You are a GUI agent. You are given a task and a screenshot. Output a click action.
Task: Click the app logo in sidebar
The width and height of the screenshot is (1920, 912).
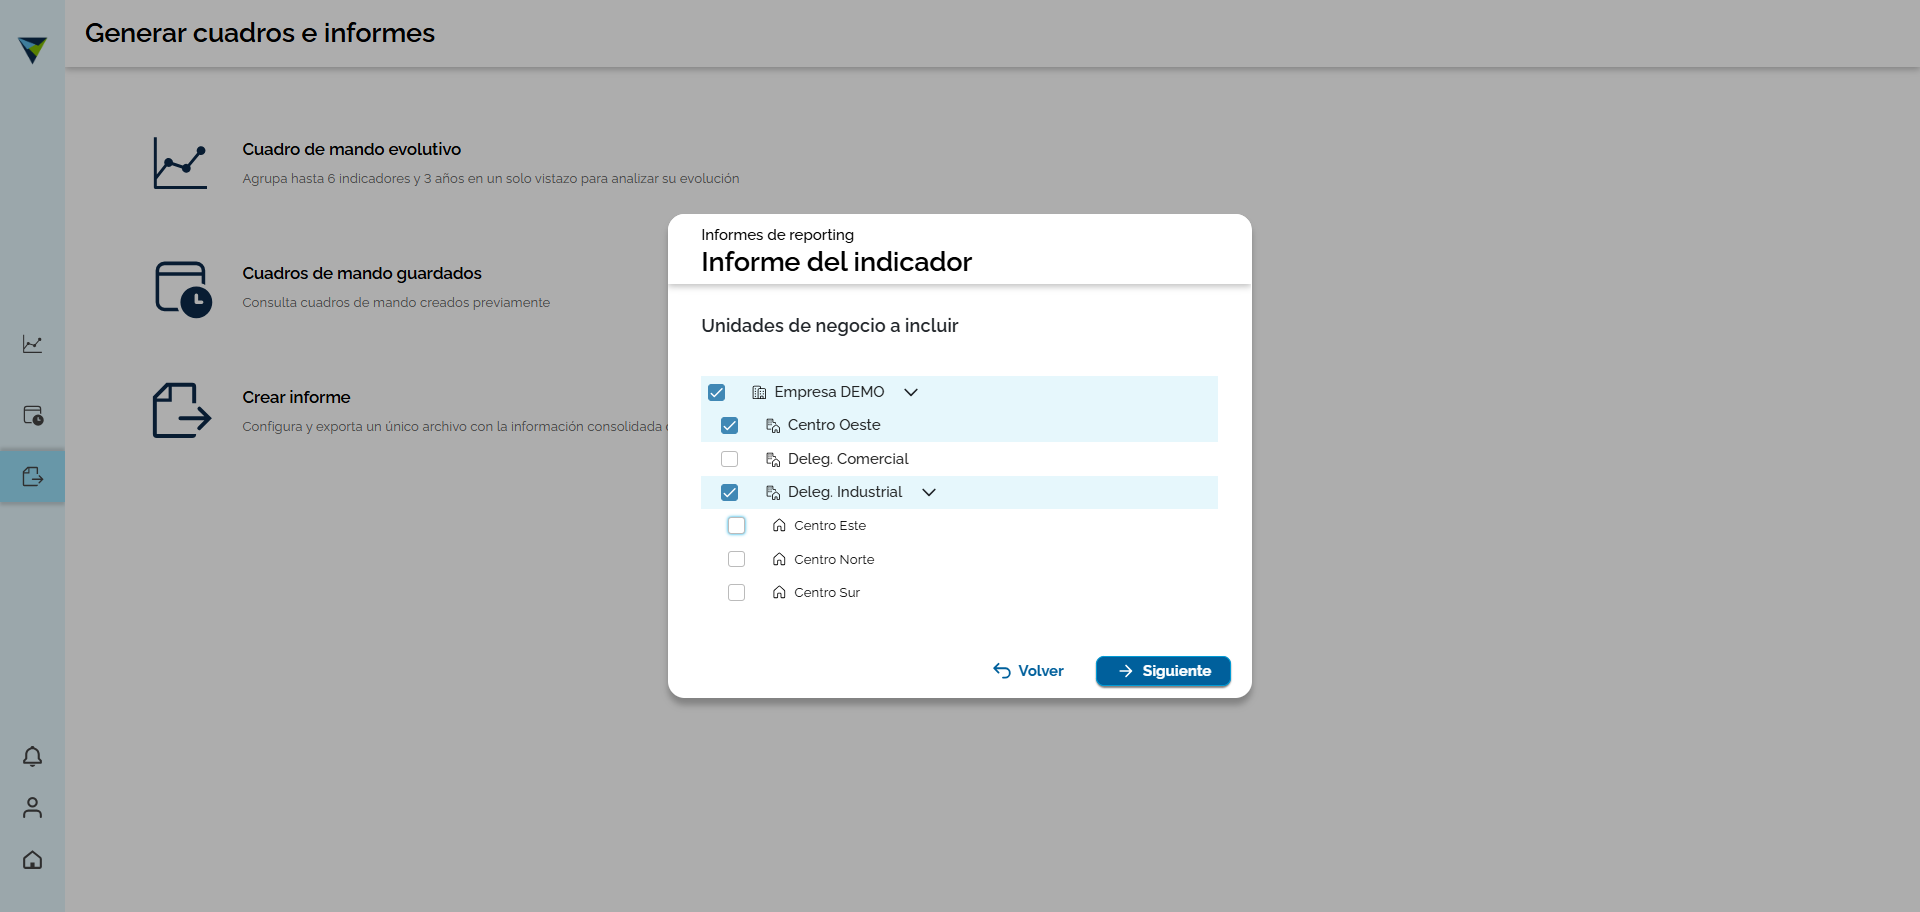coord(32,49)
